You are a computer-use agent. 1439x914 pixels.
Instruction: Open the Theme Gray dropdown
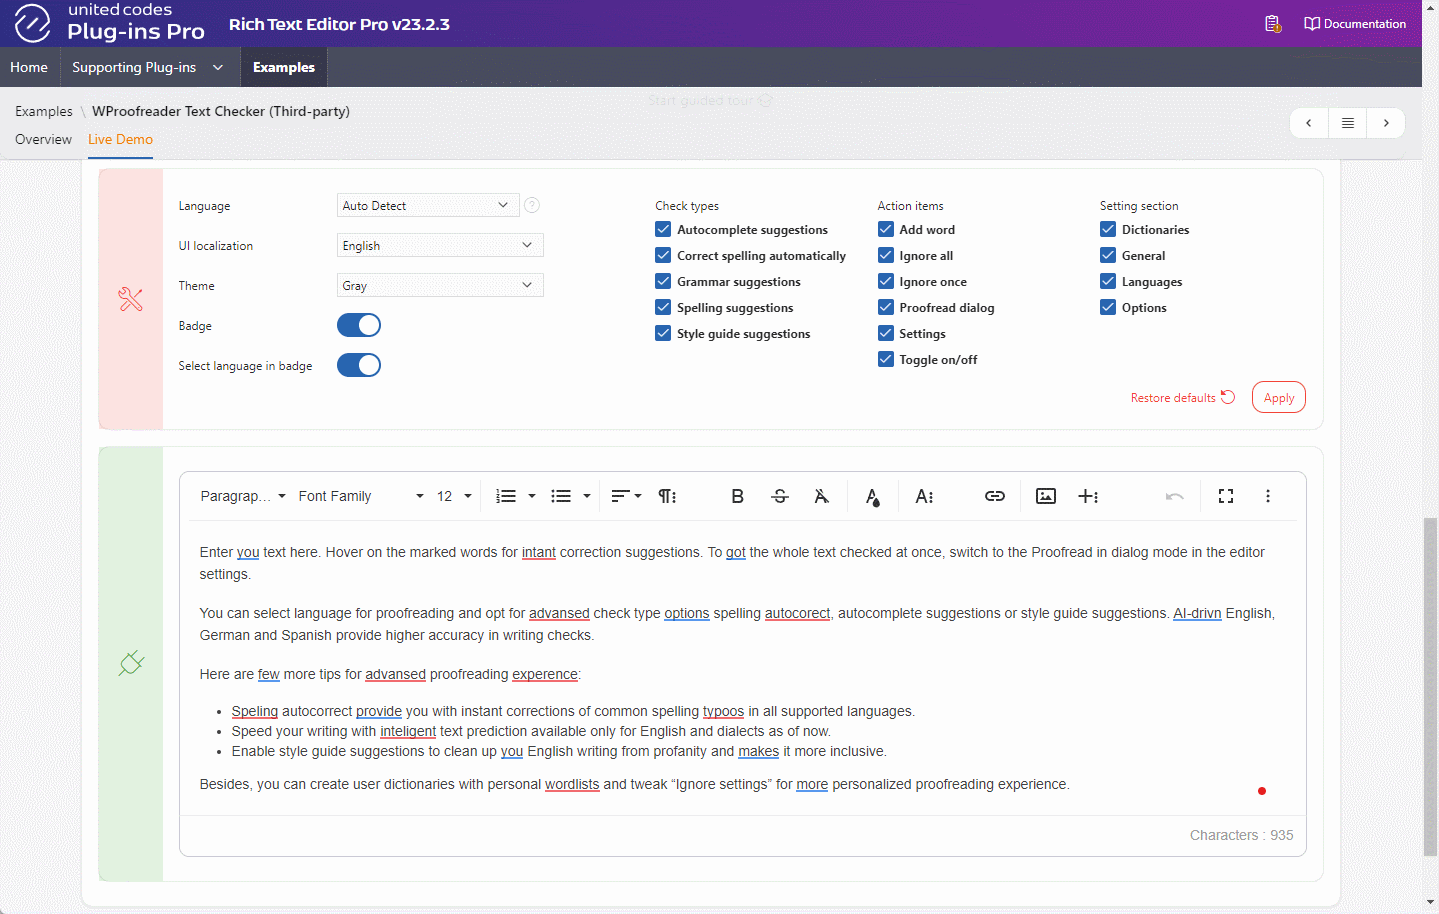[440, 285]
